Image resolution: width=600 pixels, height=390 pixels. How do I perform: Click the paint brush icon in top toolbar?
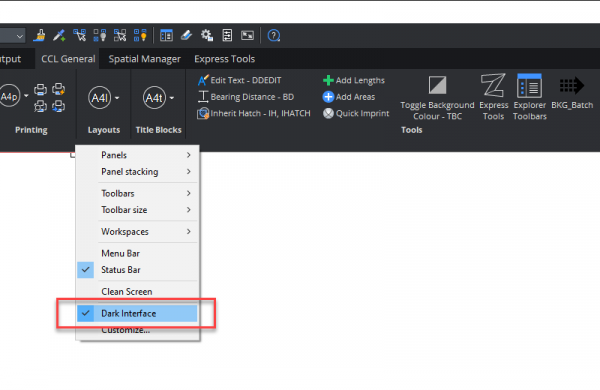click(39, 36)
